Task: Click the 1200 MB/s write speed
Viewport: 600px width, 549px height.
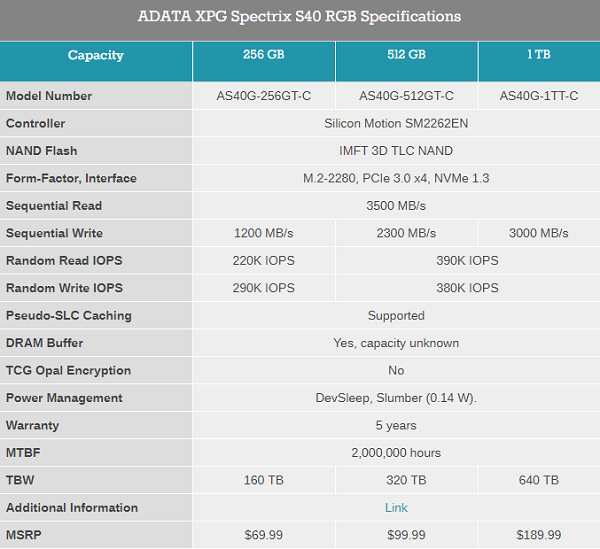Action: click(x=264, y=233)
